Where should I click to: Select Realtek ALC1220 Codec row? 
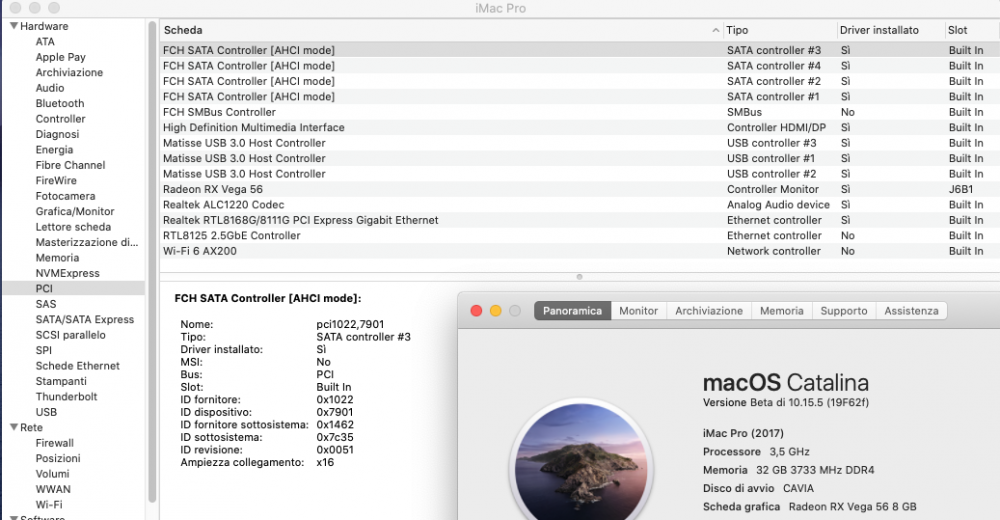[579, 205]
